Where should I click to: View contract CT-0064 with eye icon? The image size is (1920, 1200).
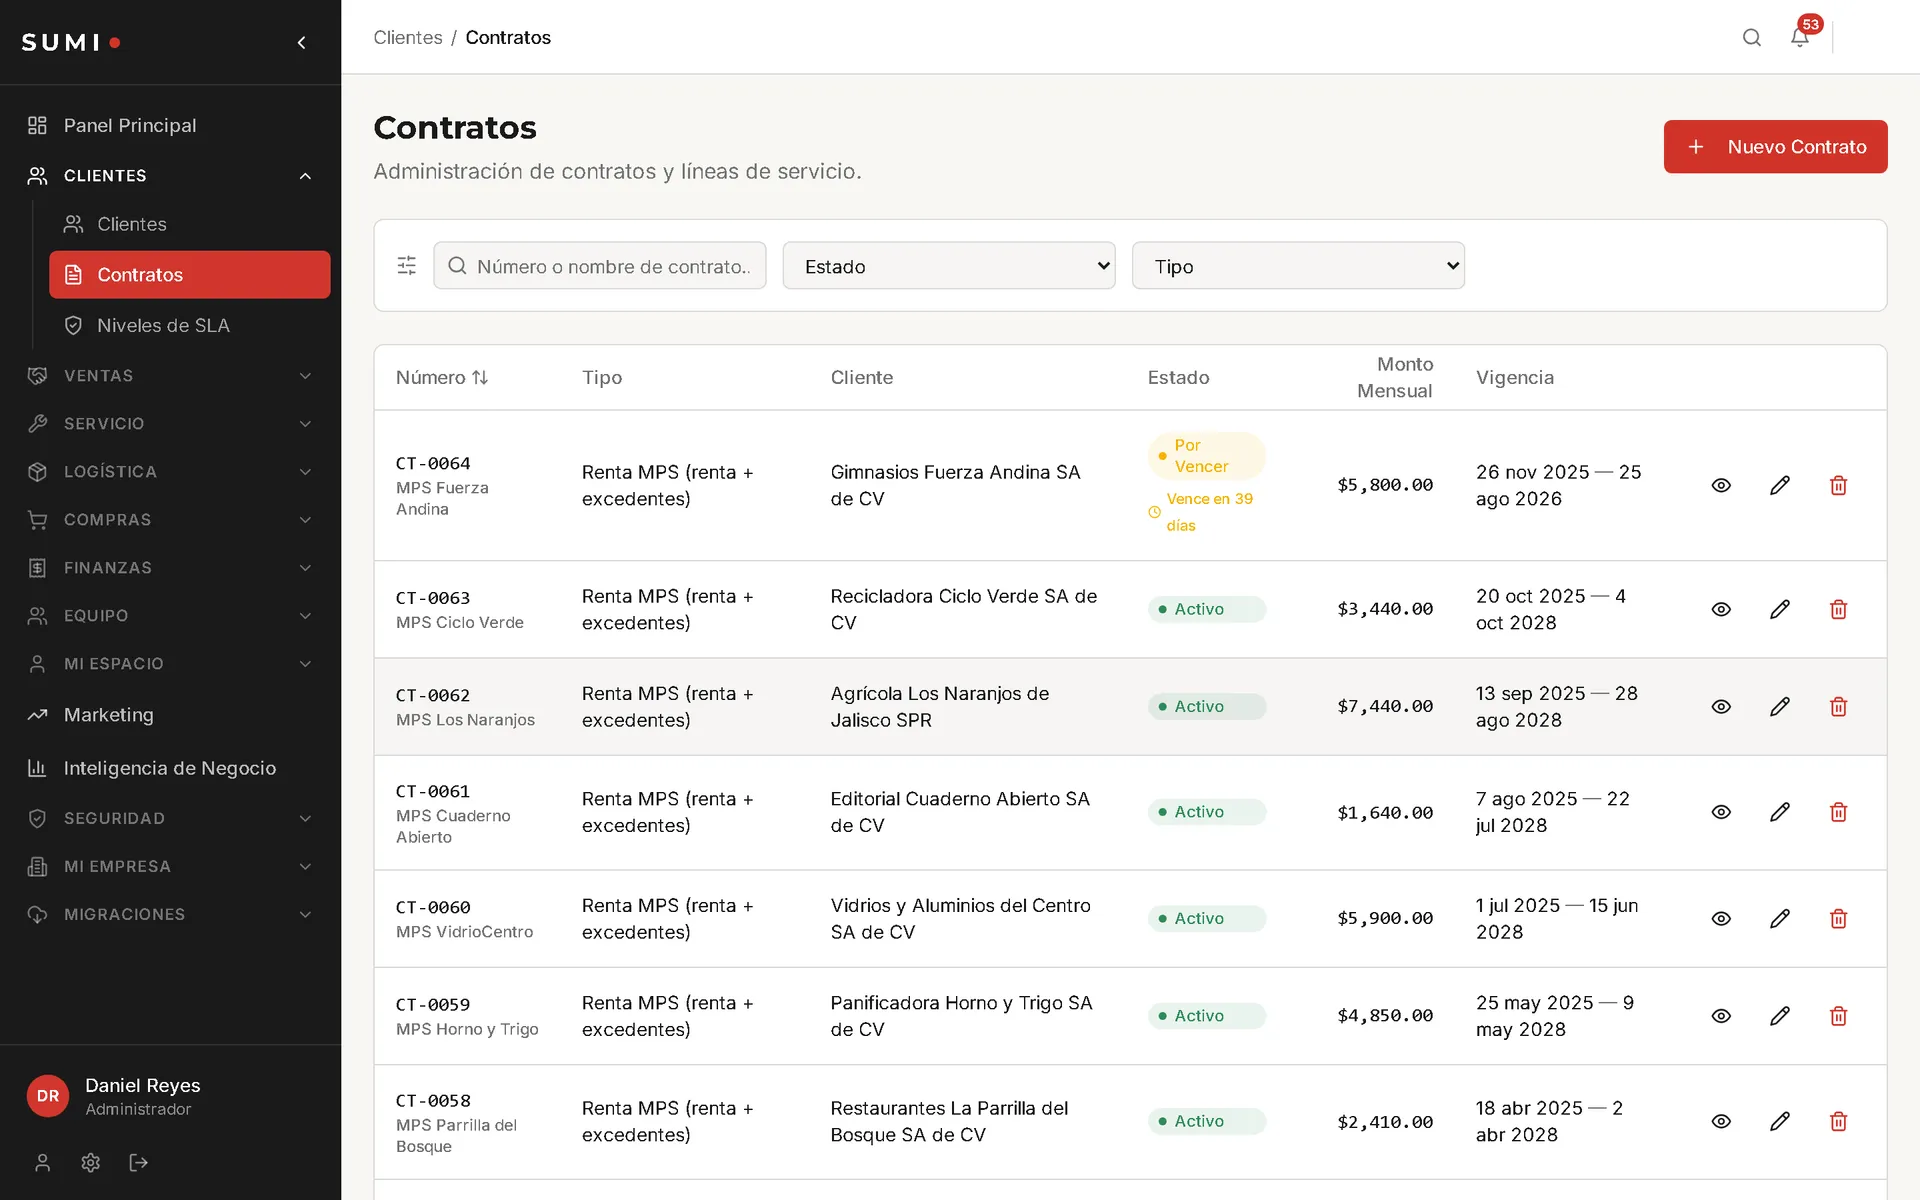pos(1721,486)
